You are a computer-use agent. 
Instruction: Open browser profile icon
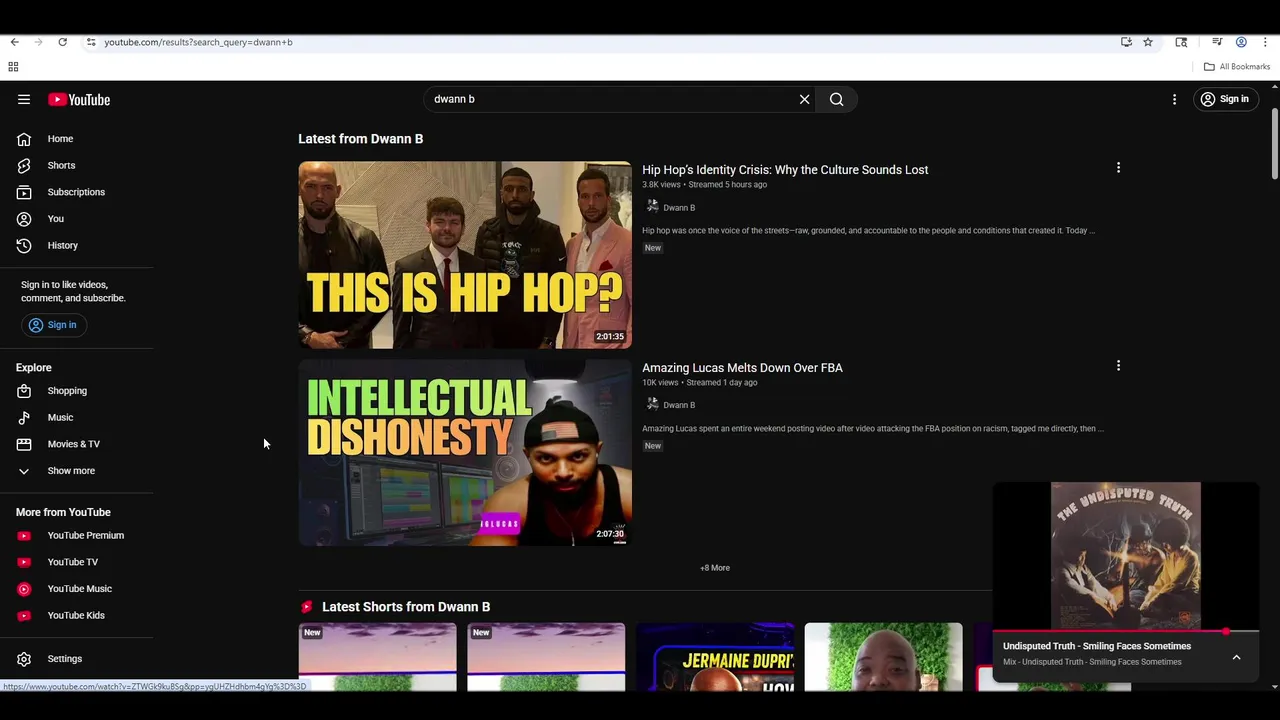tap(1241, 42)
